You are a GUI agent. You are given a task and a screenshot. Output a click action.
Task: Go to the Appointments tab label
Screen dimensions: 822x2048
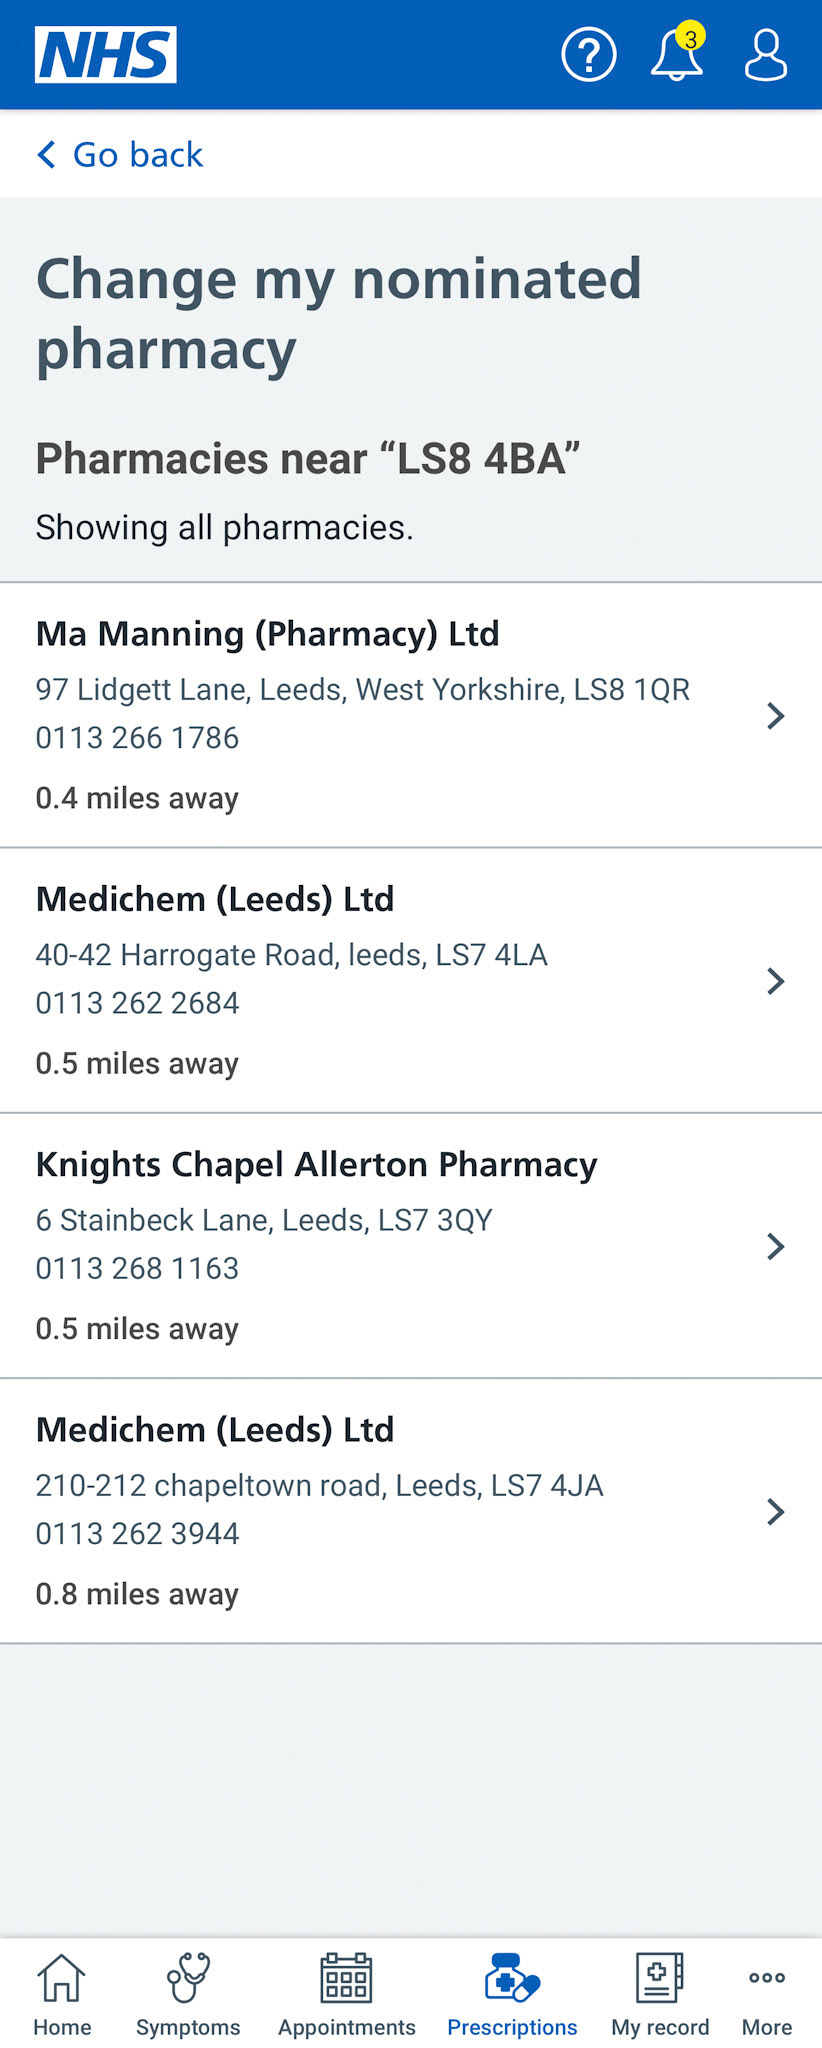click(x=346, y=2027)
